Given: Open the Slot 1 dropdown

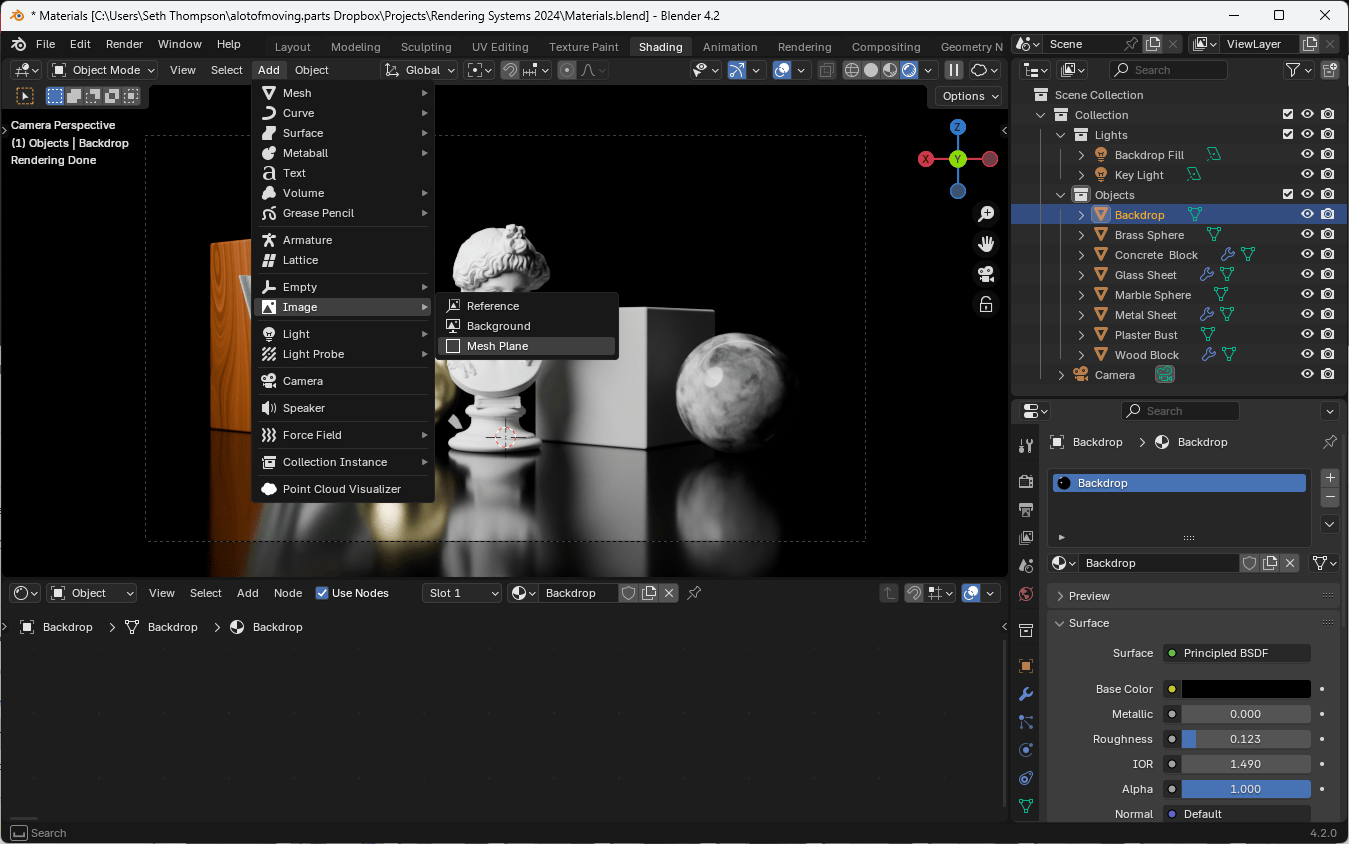Looking at the screenshot, I should pos(462,593).
